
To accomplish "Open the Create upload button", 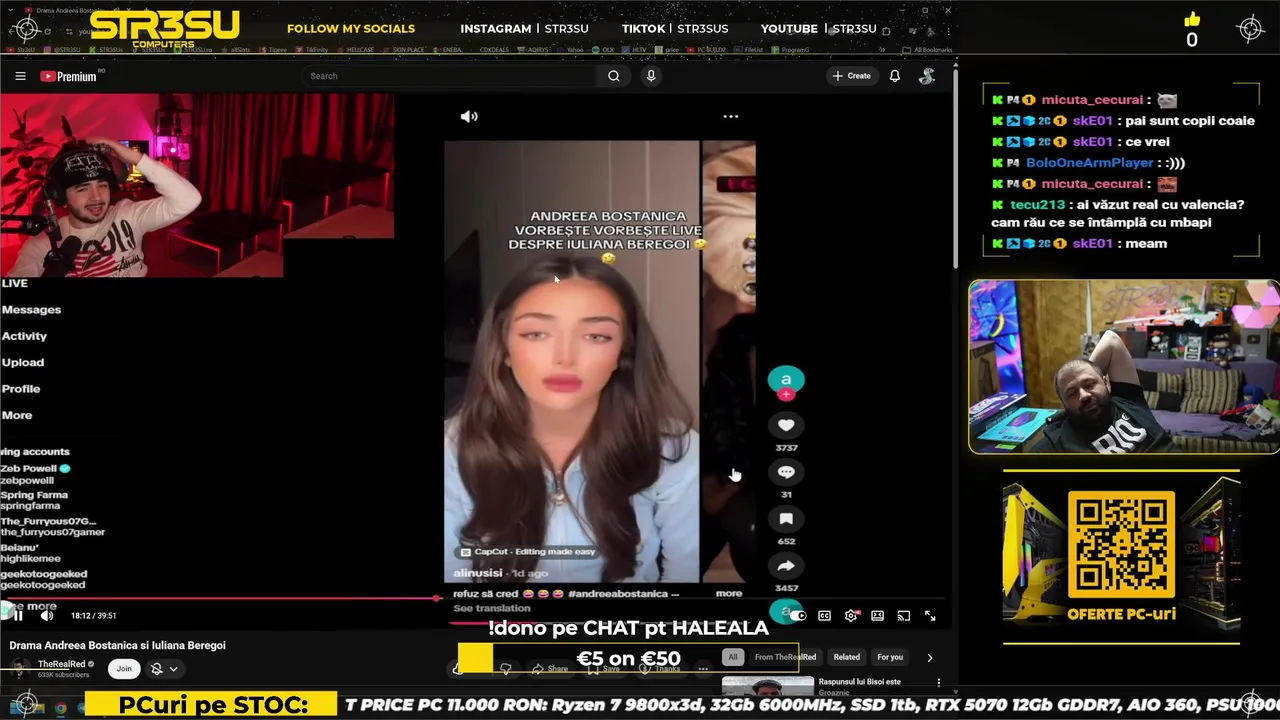I will pos(852,76).
